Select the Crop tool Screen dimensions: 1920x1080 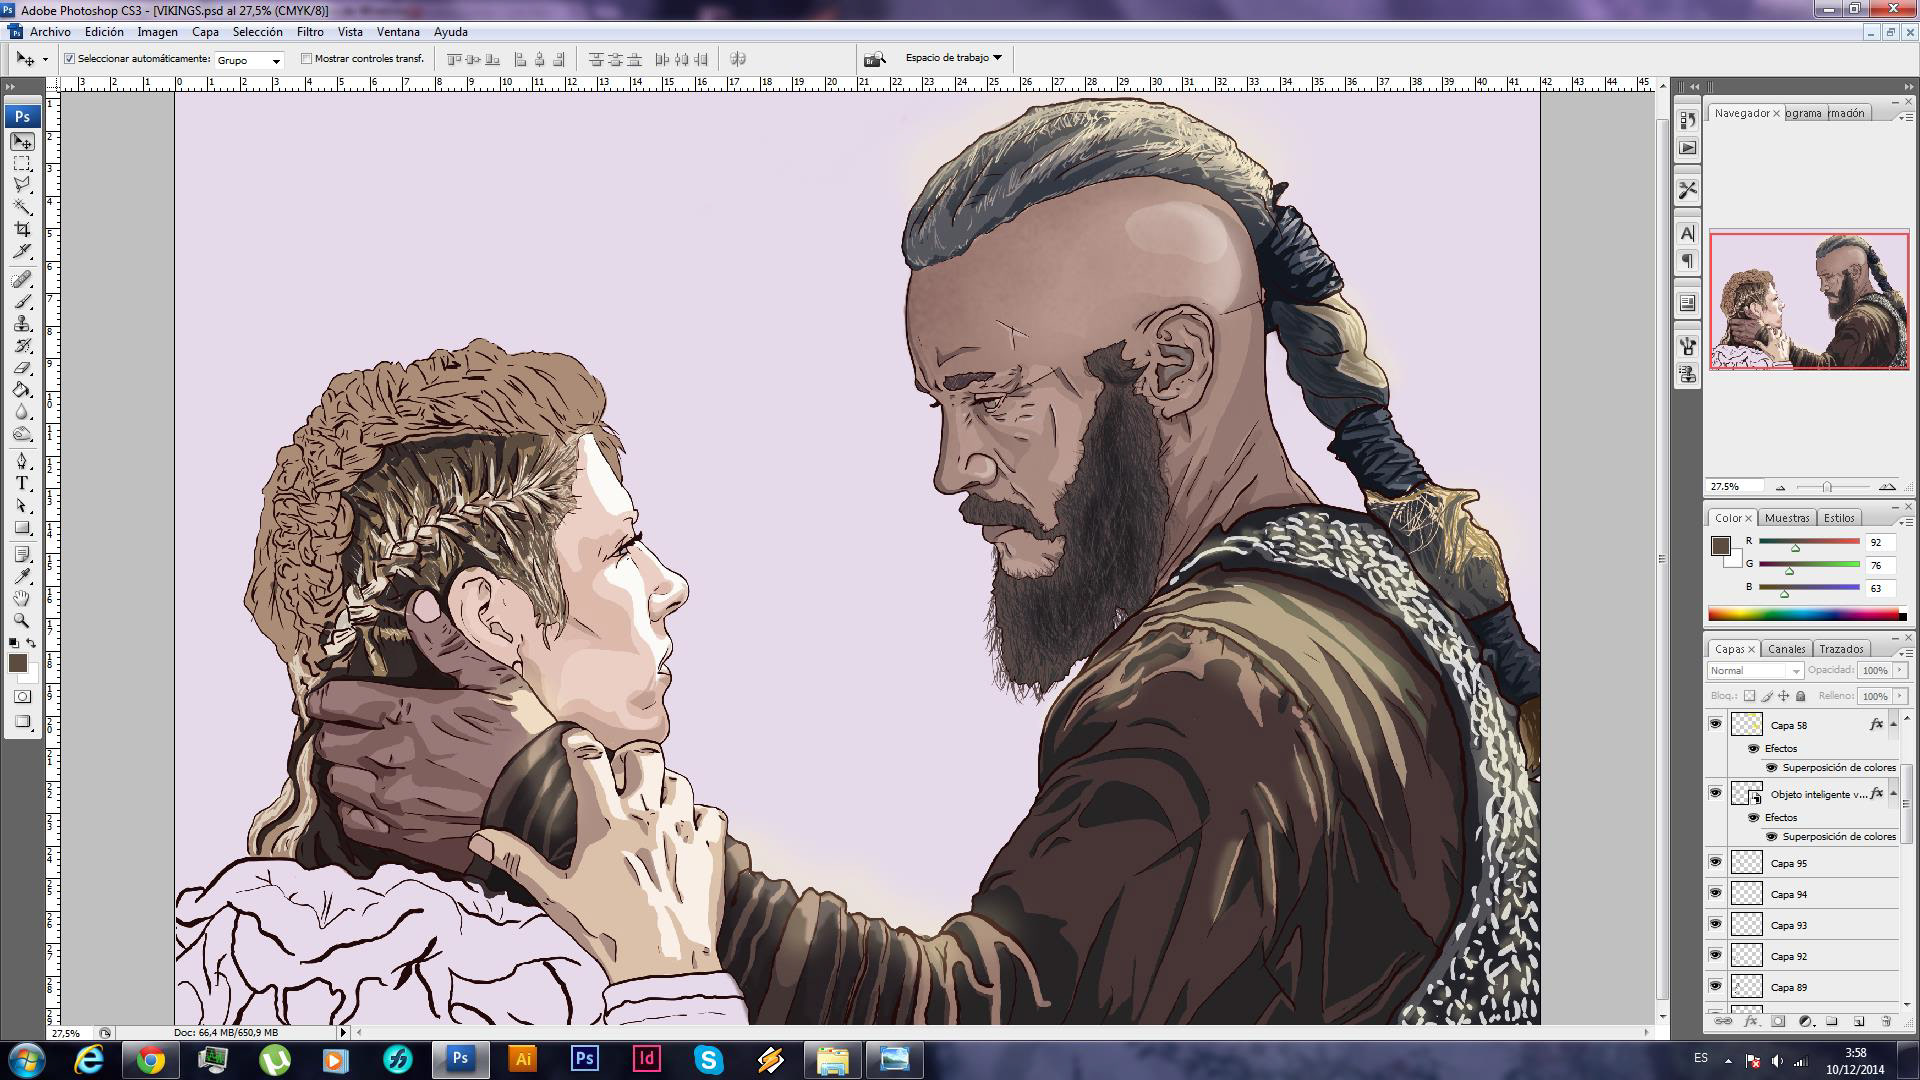22,230
